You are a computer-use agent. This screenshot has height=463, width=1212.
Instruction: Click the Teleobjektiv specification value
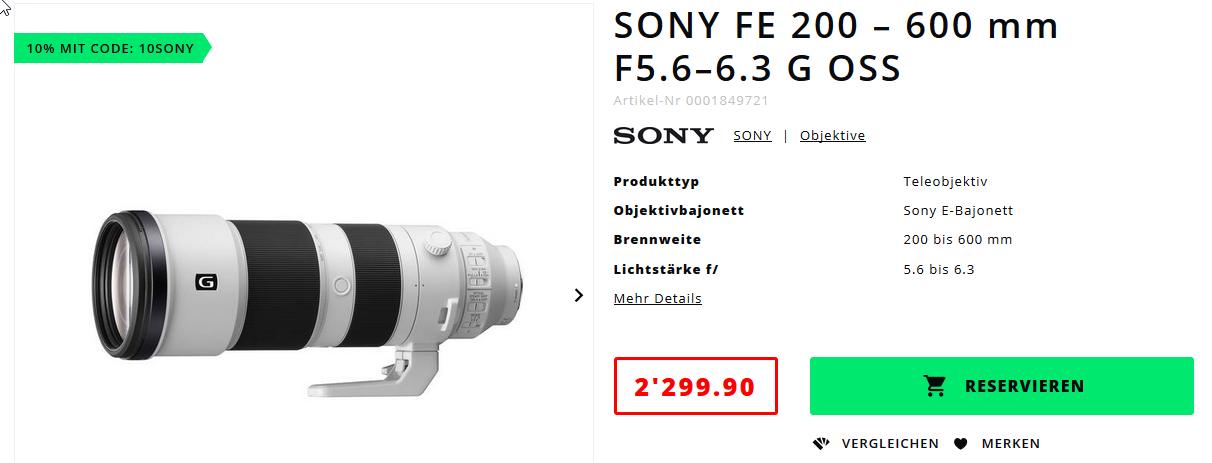(x=945, y=182)
